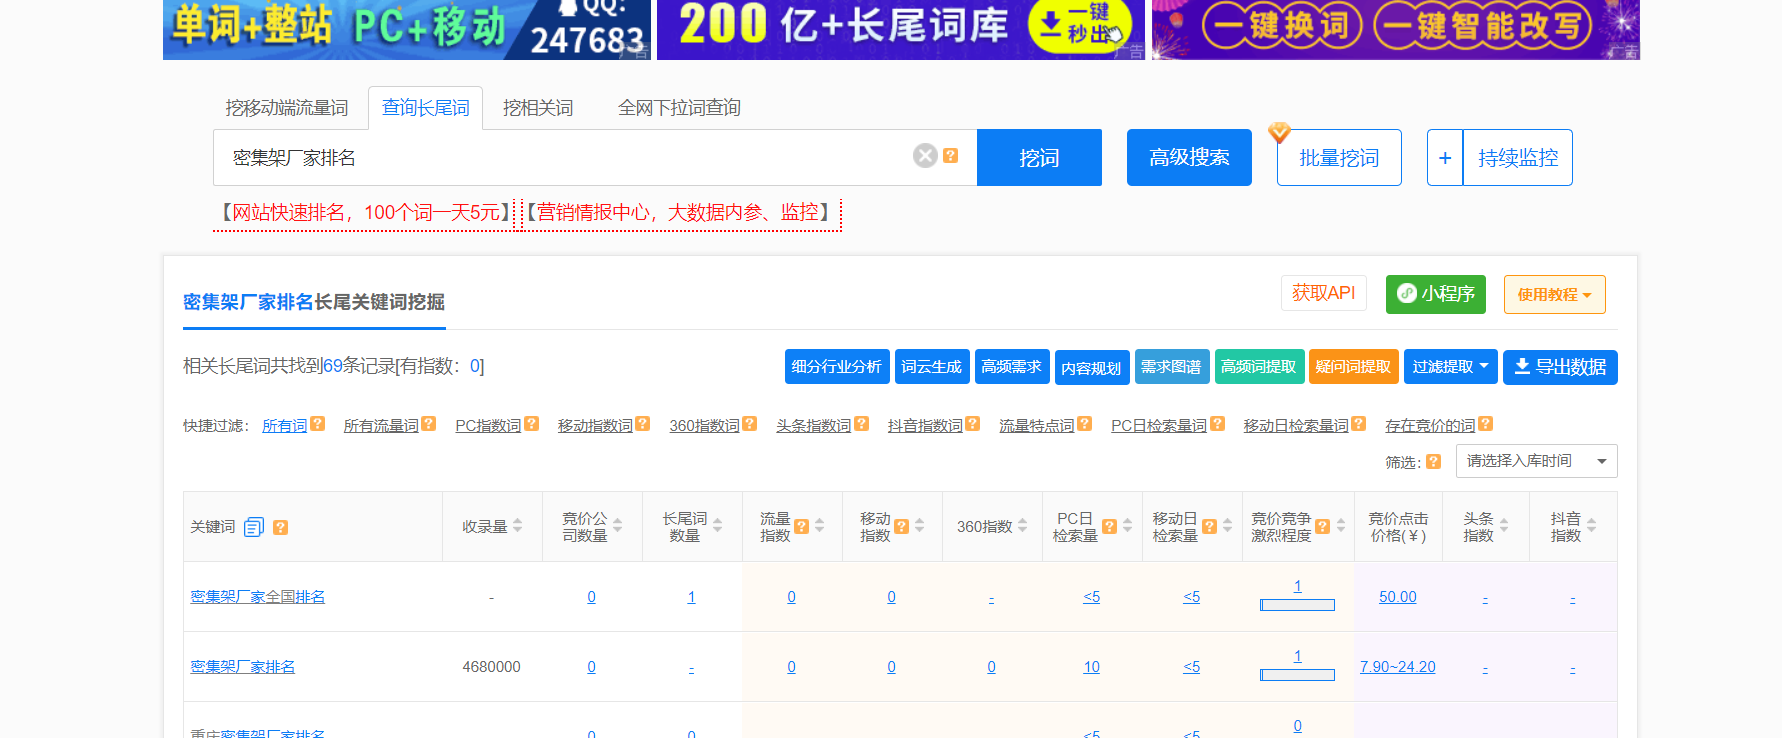The width and height of the screenshot is (1782, 738).
Task: Click ad link 营销情报中心，大数据内参、监控
Action: click(x=679, y=212)
